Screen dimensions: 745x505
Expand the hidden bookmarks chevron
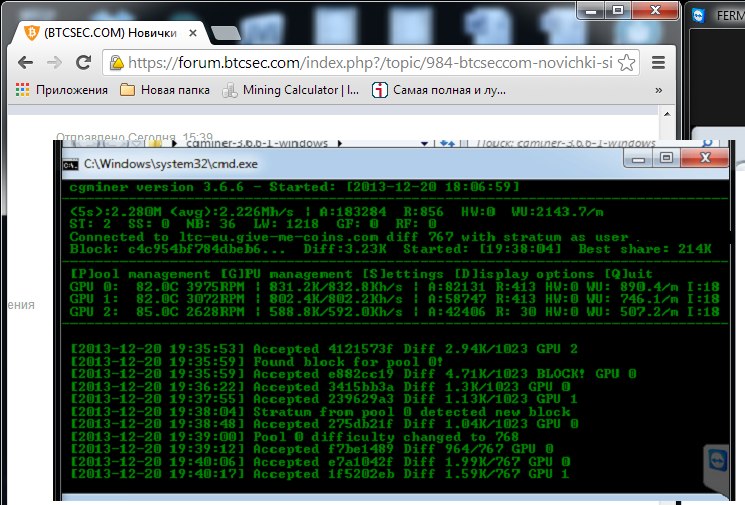(659, 90)
